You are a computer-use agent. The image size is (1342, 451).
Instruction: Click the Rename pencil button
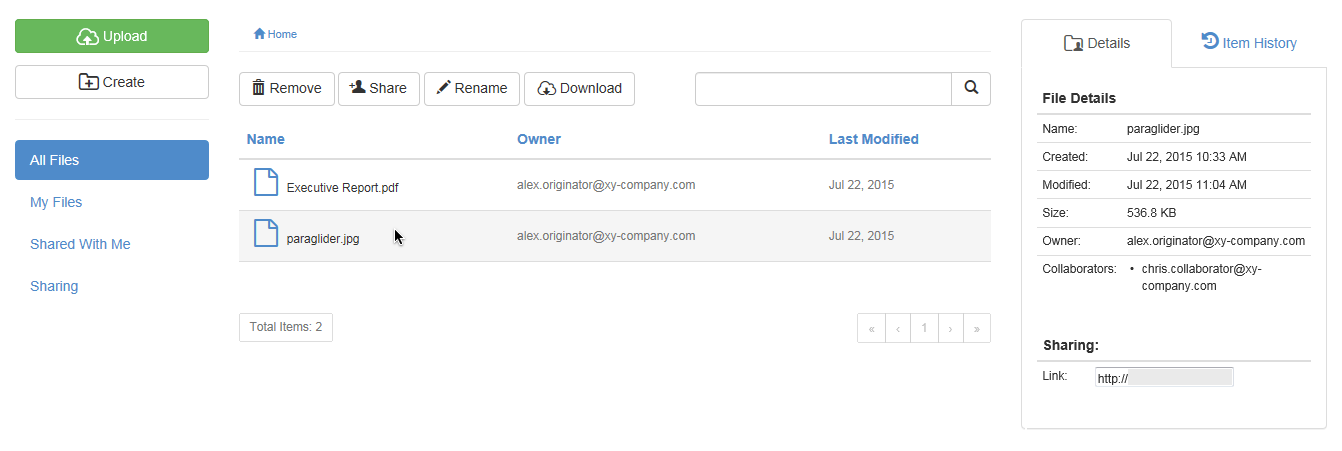coord(471,88)
